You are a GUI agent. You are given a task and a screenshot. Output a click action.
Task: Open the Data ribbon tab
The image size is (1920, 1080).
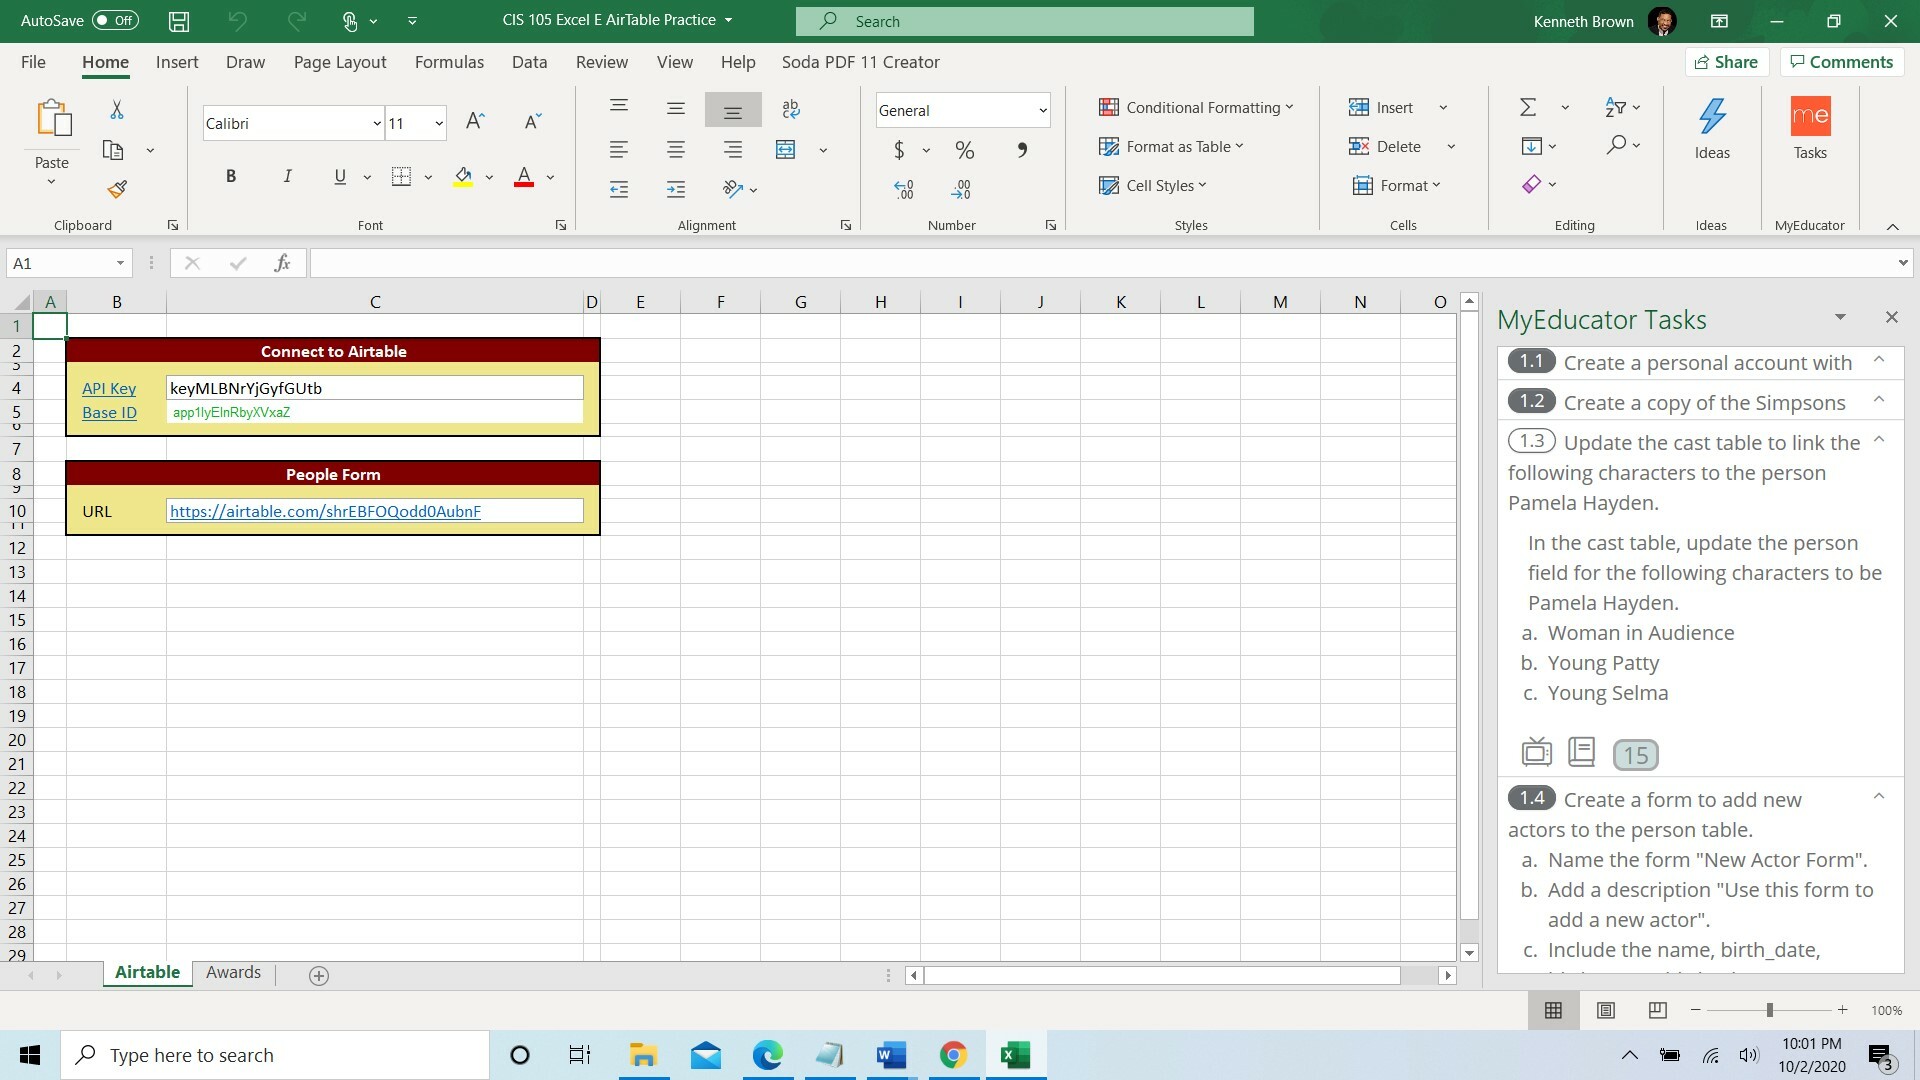[529, 62]
